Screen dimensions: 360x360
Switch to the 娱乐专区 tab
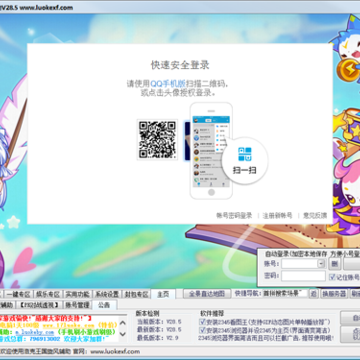click(48, 294)
